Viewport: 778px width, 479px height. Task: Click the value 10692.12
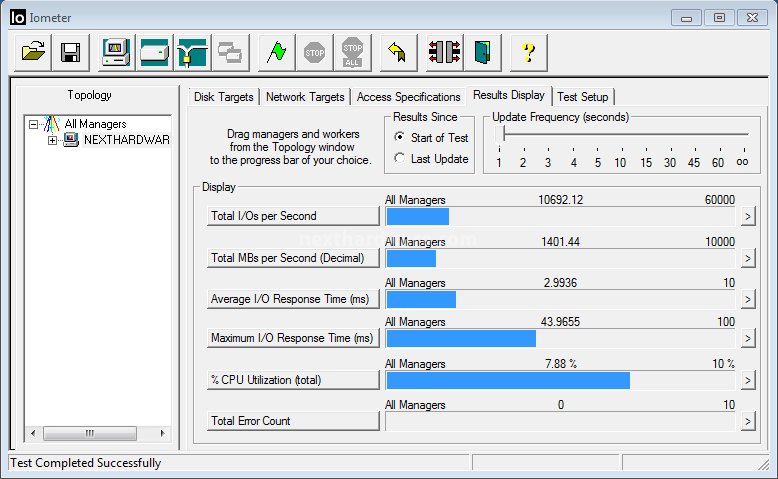pos(561,200)
